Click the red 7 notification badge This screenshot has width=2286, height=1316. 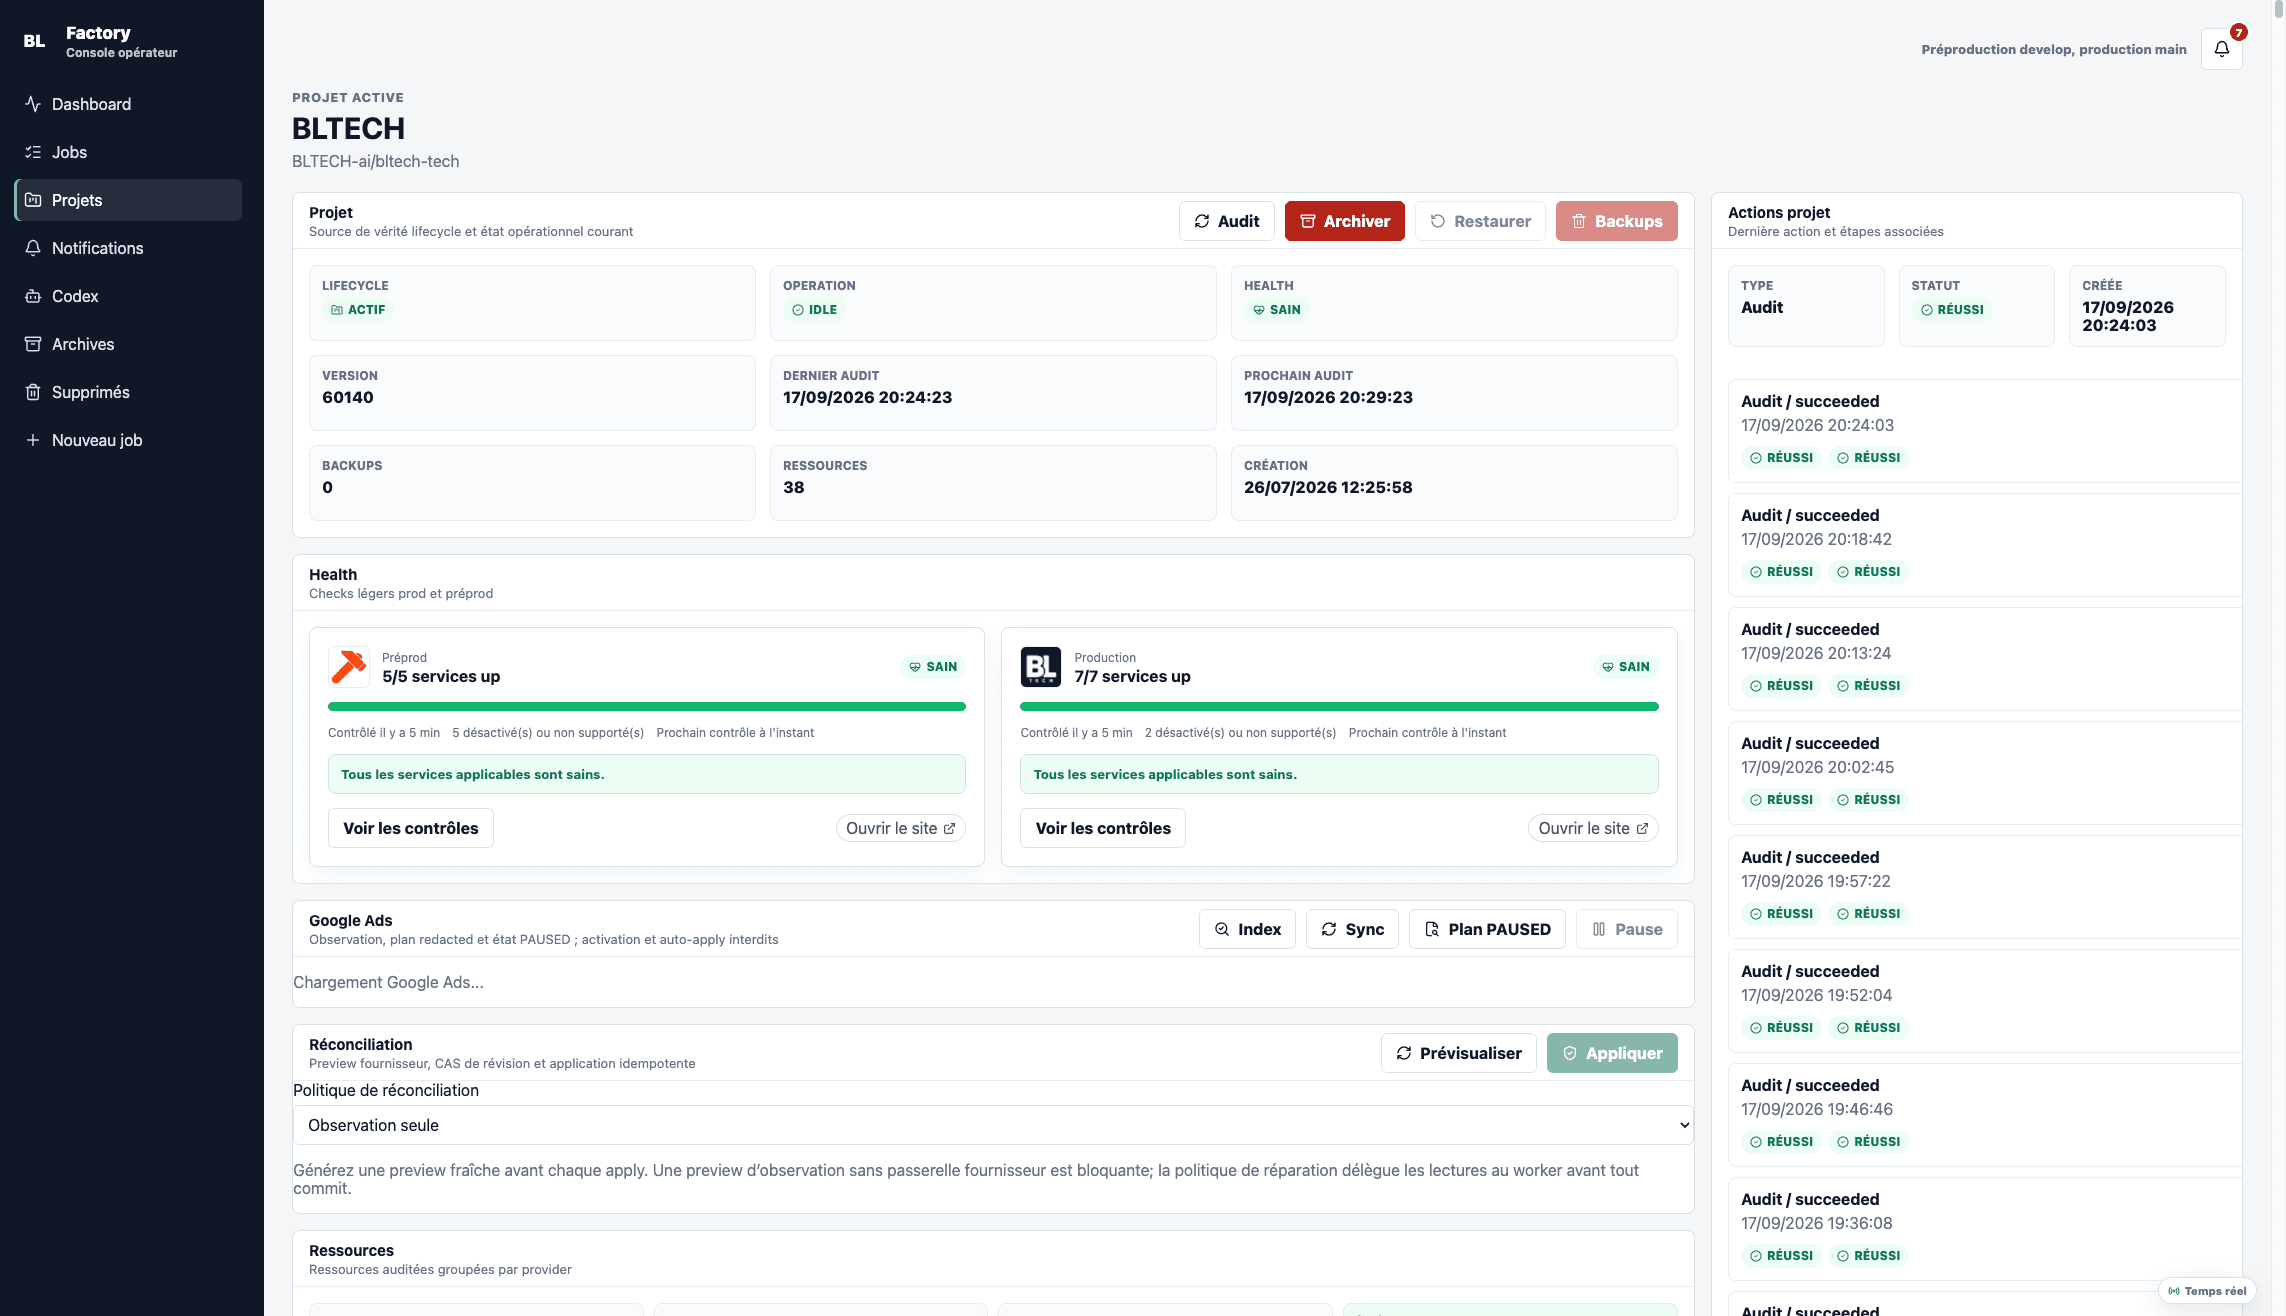pyautogui.click(x=2239, y=32)
